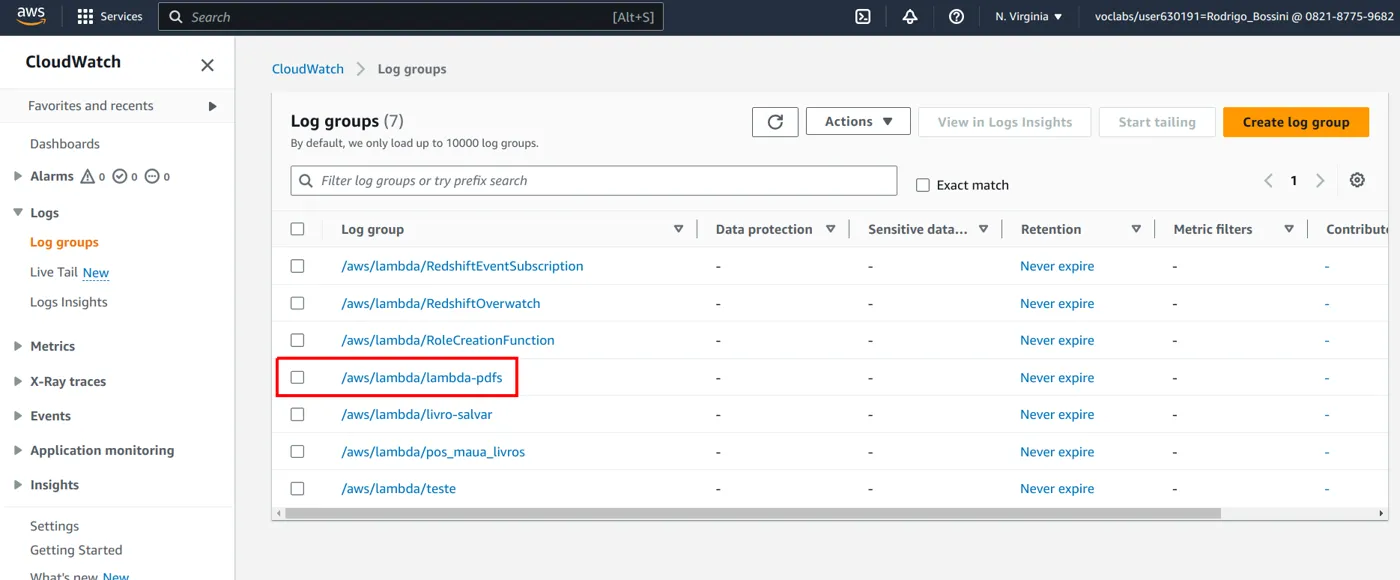Check the livro-salvar row checkbox
Viewport: 1400px width, 580px height.
tap(297, 414)
